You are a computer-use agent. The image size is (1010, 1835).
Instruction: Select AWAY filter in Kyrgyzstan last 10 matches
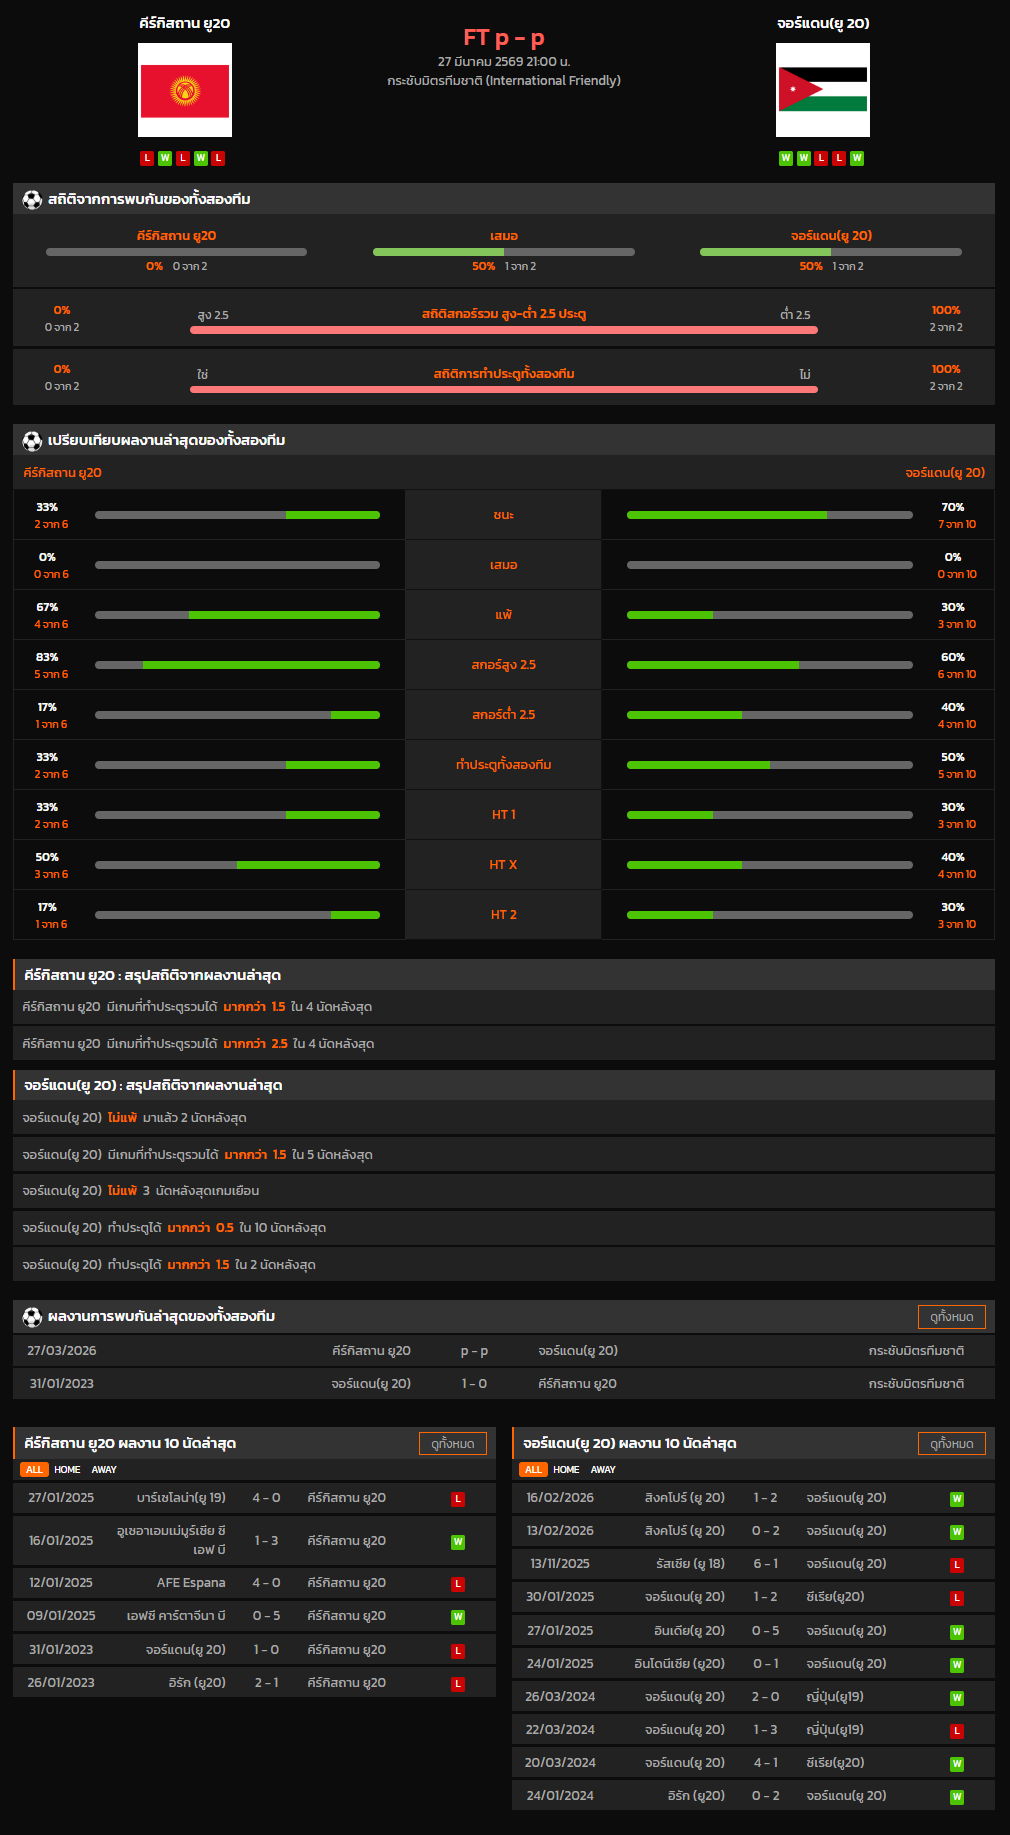coord(104,1470)
